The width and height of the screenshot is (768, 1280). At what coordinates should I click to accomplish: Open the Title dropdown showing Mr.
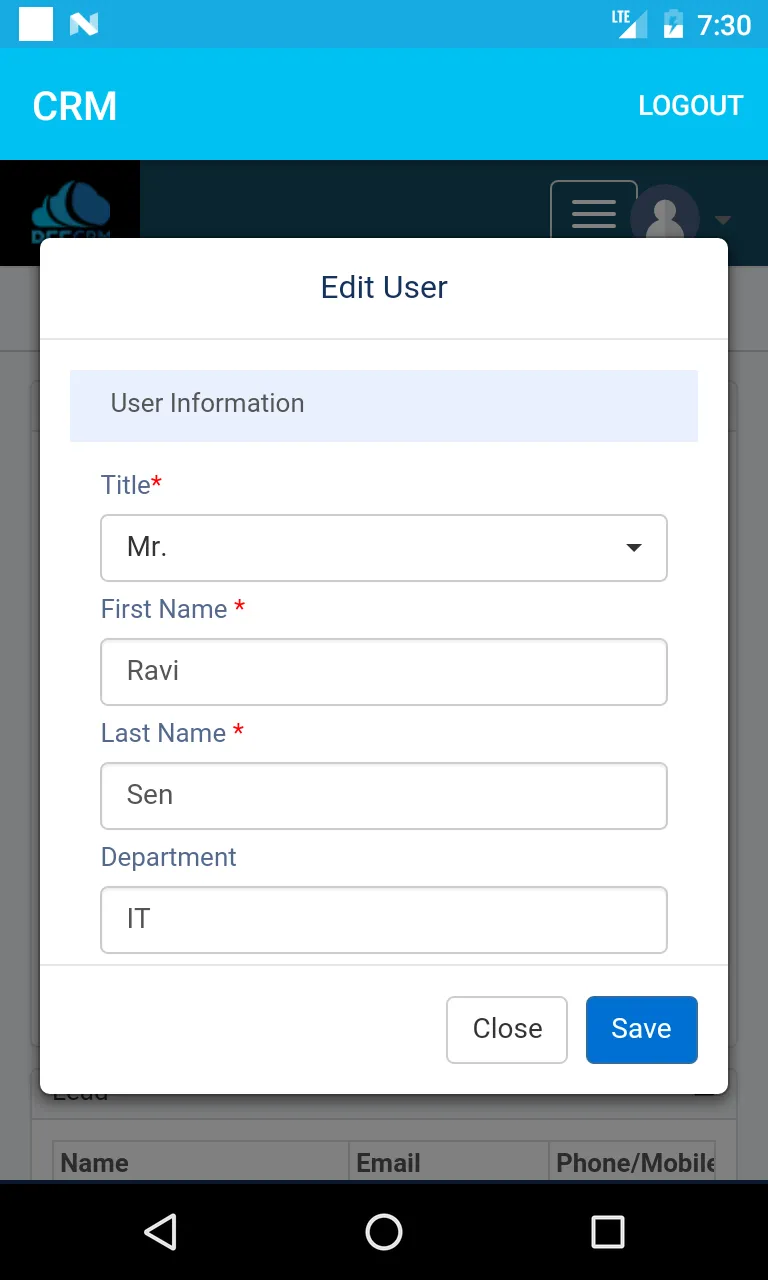click(x=384, y=548)
